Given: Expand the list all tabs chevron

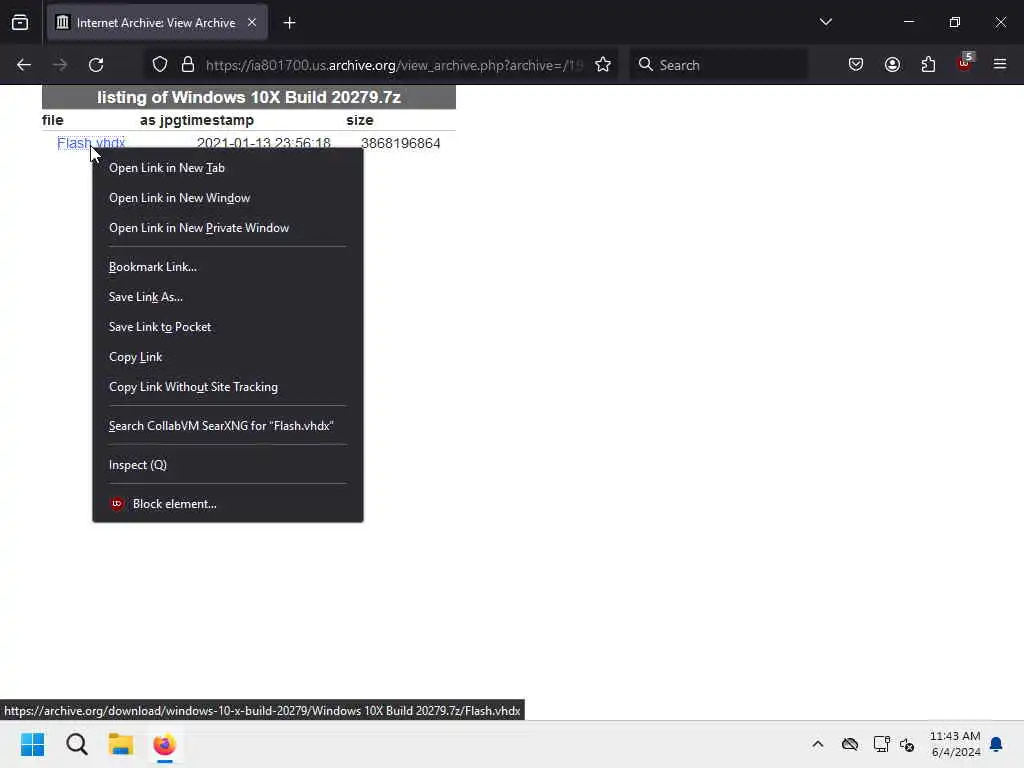Looking at the screenshot, I should pyautogui.click(x=825, y=22).
